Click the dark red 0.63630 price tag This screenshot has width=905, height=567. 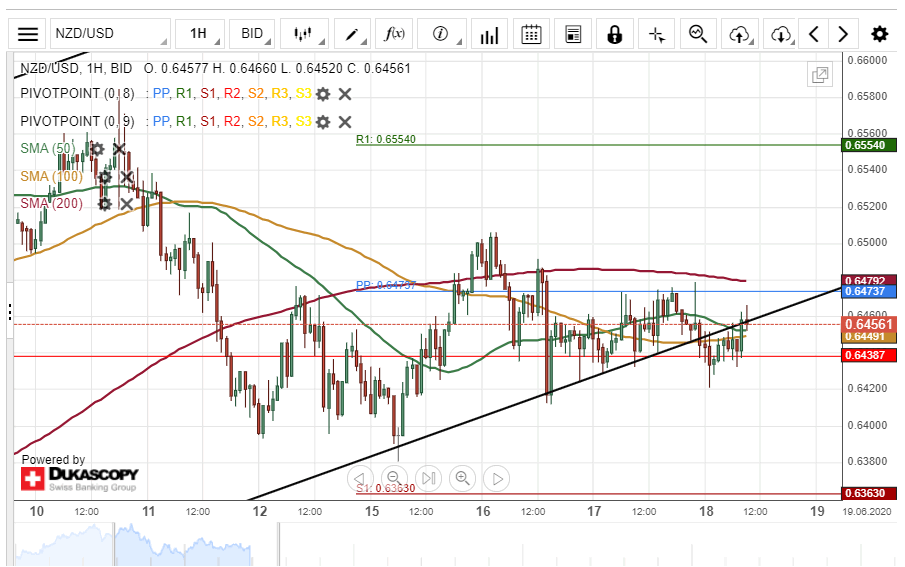pos(869,494)
